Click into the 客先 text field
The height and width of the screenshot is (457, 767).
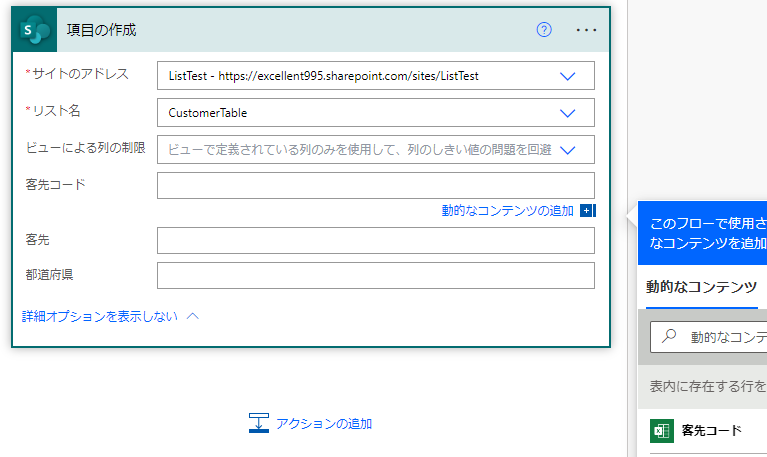(x=375, y=240)
